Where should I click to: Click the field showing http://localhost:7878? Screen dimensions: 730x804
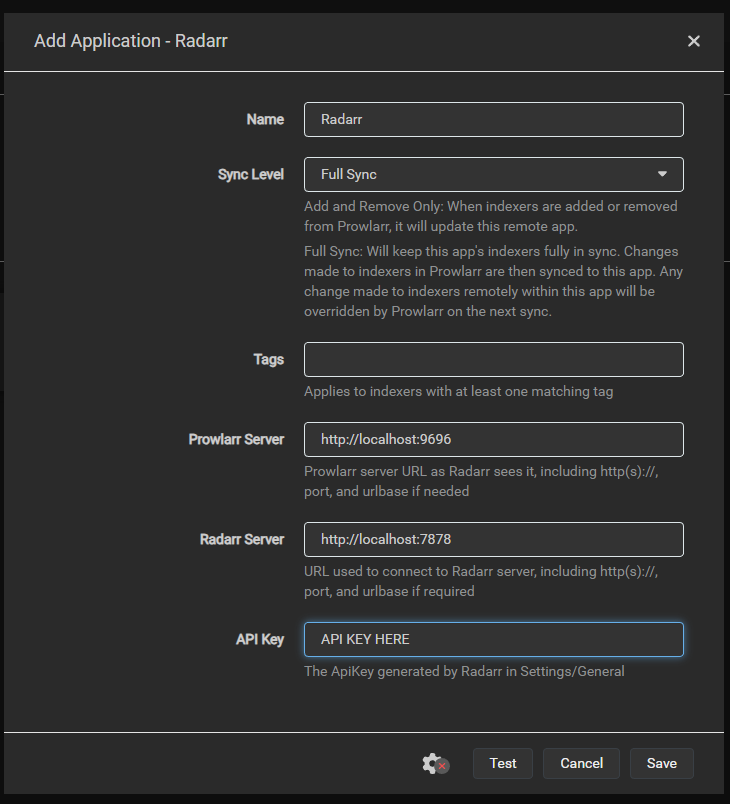493,539
